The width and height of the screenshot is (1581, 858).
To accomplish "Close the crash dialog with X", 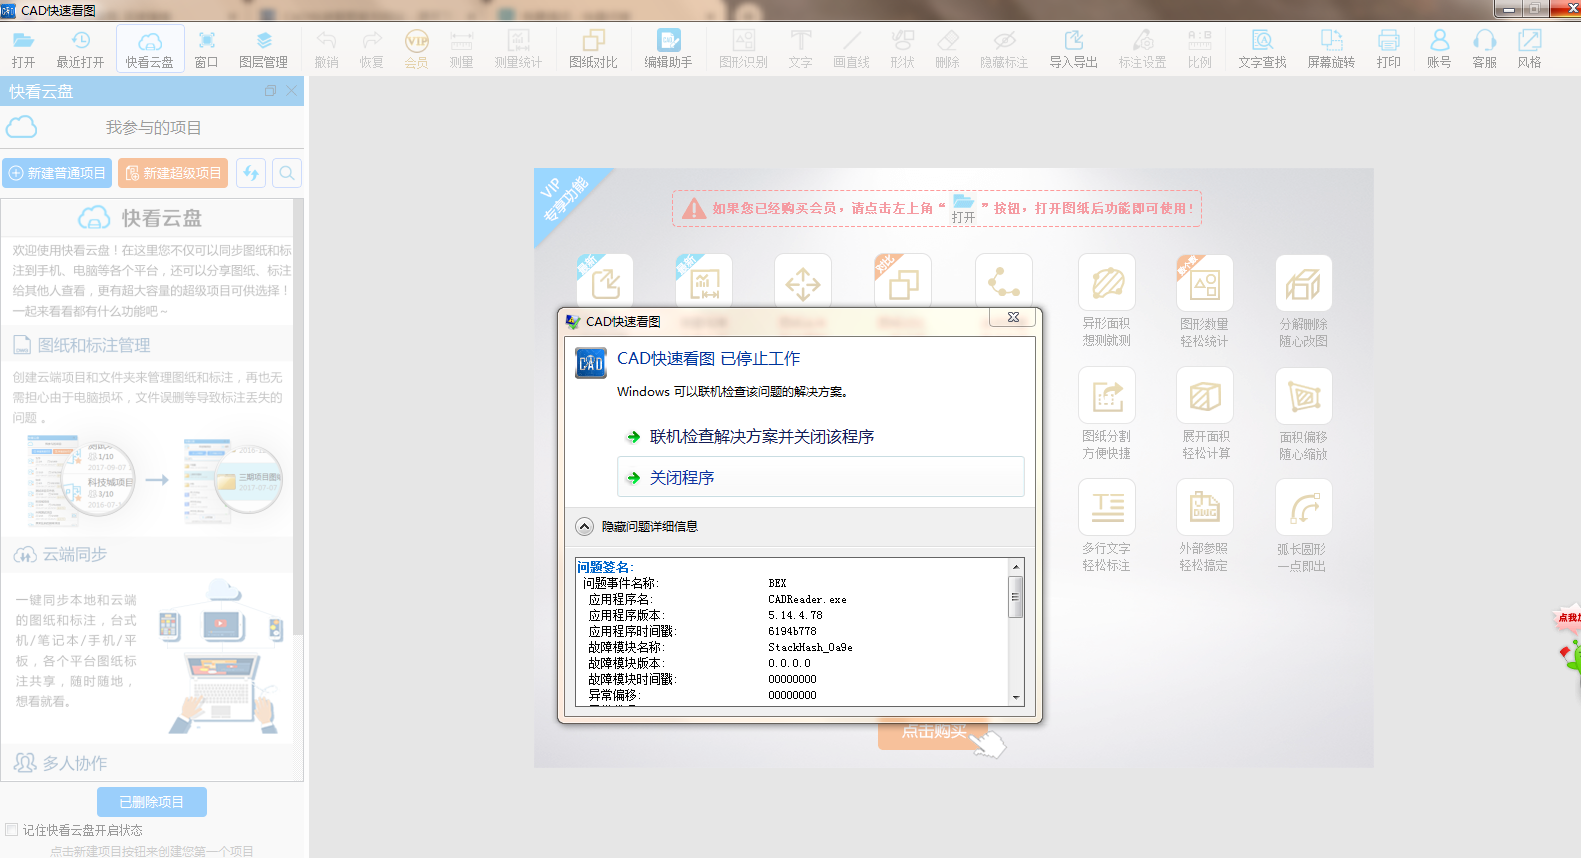I will (1013, 317).
